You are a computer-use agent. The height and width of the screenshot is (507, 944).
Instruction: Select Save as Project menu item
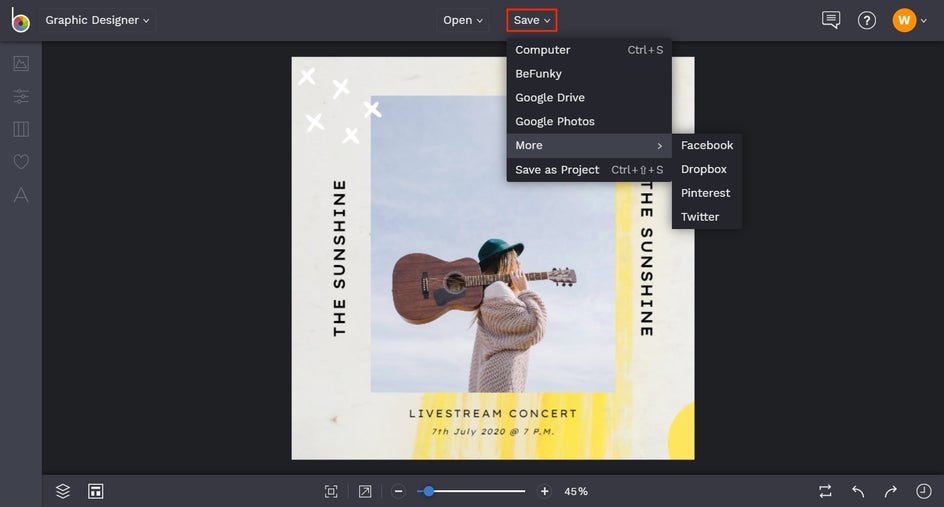click(x=589, y=170)
